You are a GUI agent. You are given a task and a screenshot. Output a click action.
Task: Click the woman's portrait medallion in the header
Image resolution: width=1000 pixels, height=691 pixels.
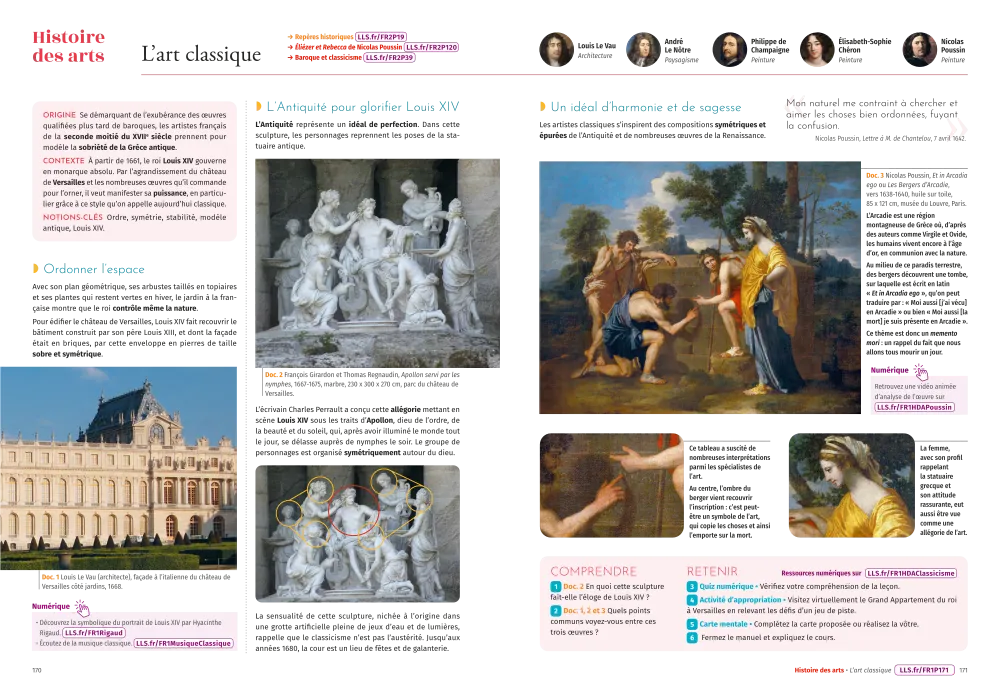click(817, 49)
